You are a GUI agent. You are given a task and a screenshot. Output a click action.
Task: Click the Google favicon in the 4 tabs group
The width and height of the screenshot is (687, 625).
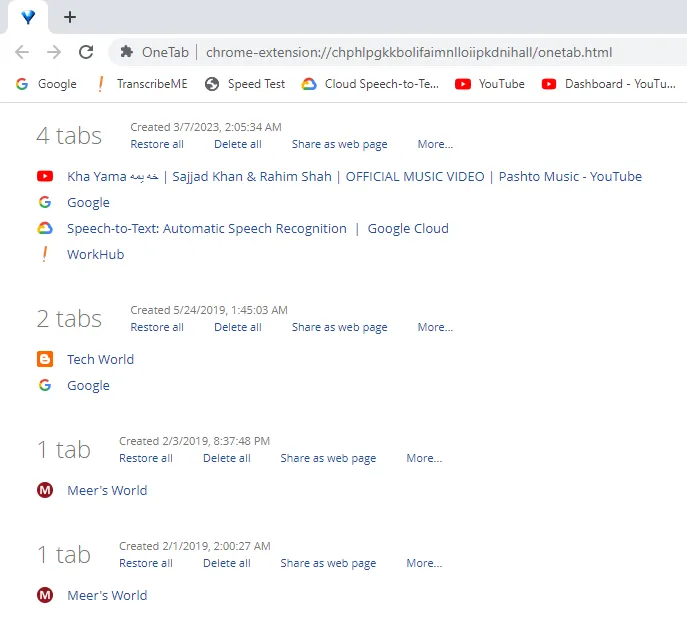(x=45, y=202)
